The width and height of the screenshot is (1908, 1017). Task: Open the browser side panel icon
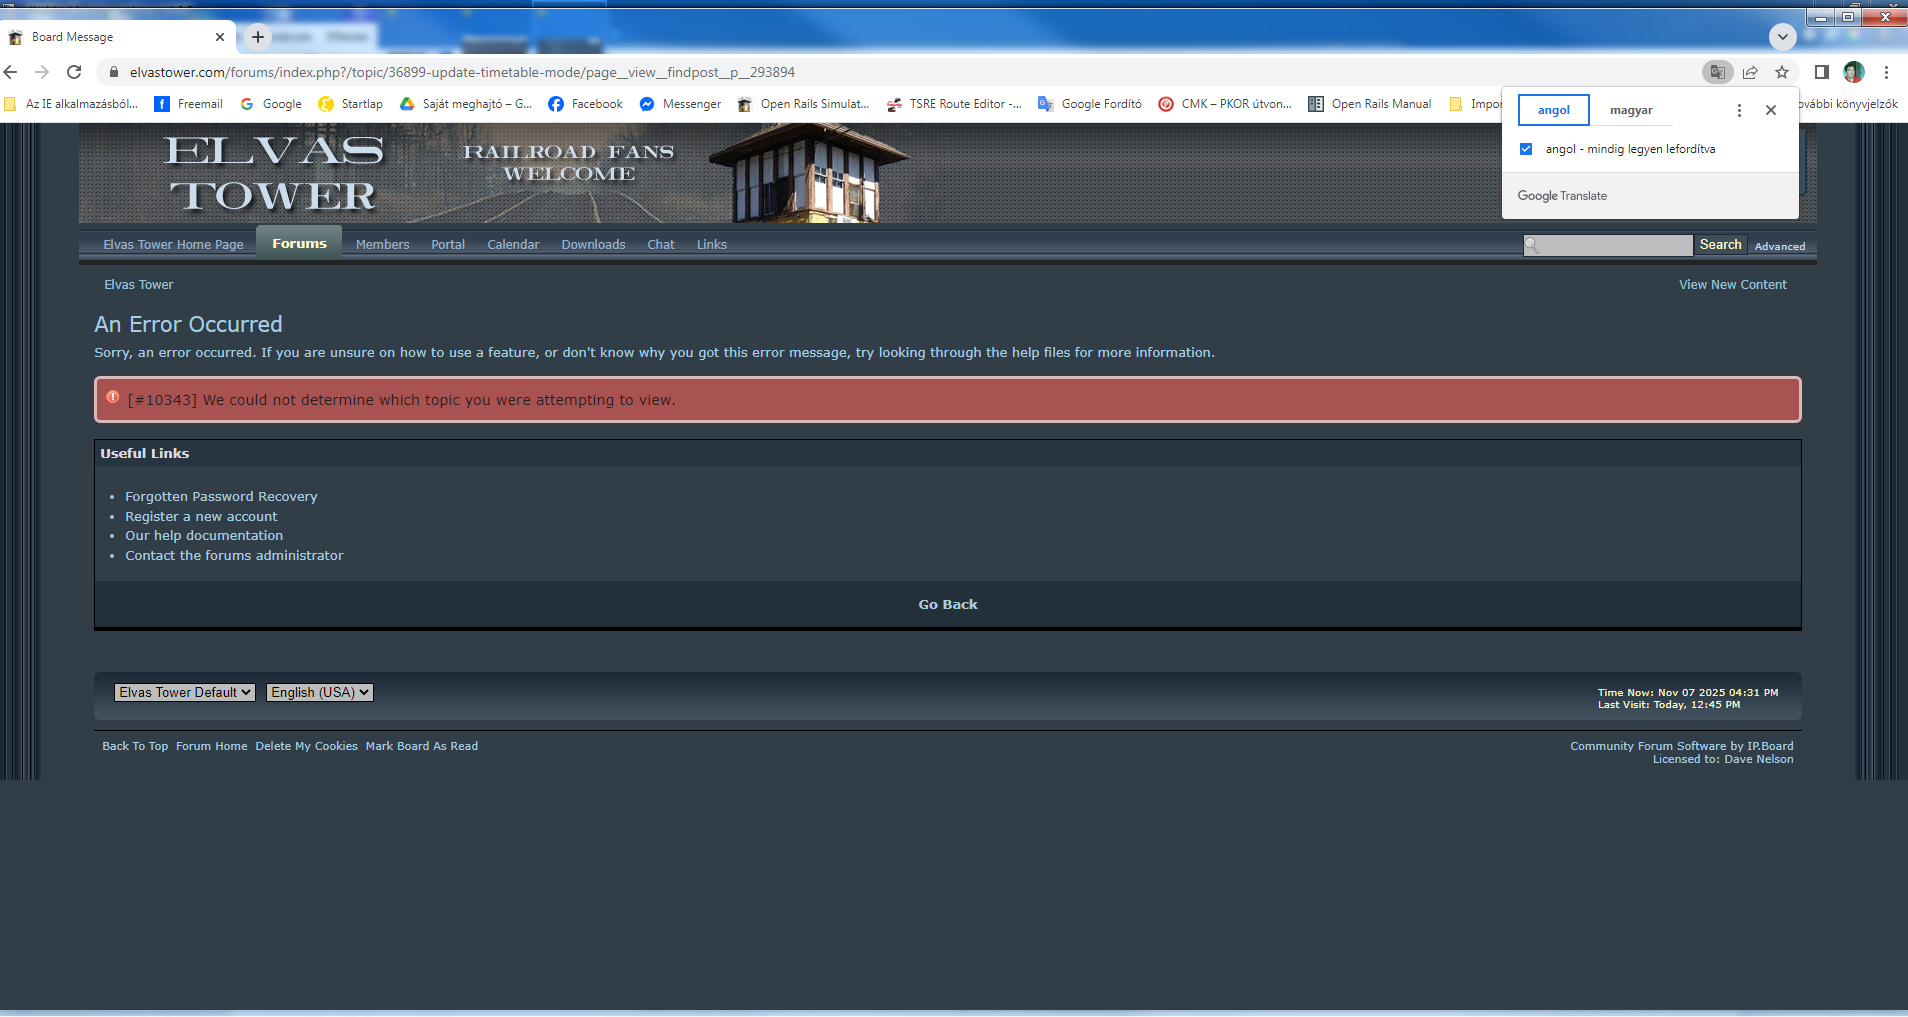(x=1821, y=72)
